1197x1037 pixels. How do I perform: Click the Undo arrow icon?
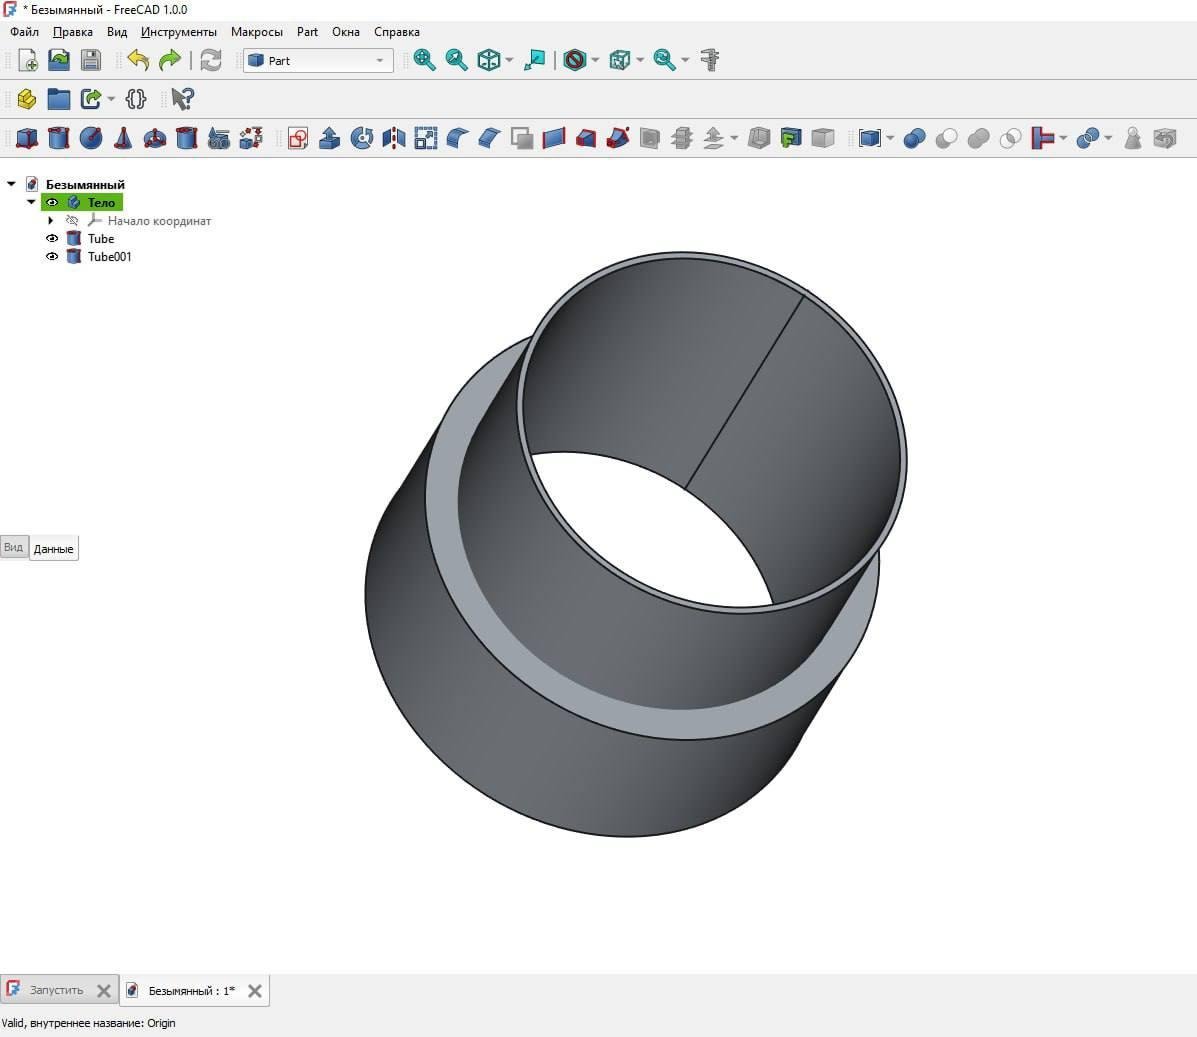tap(138, 60)
